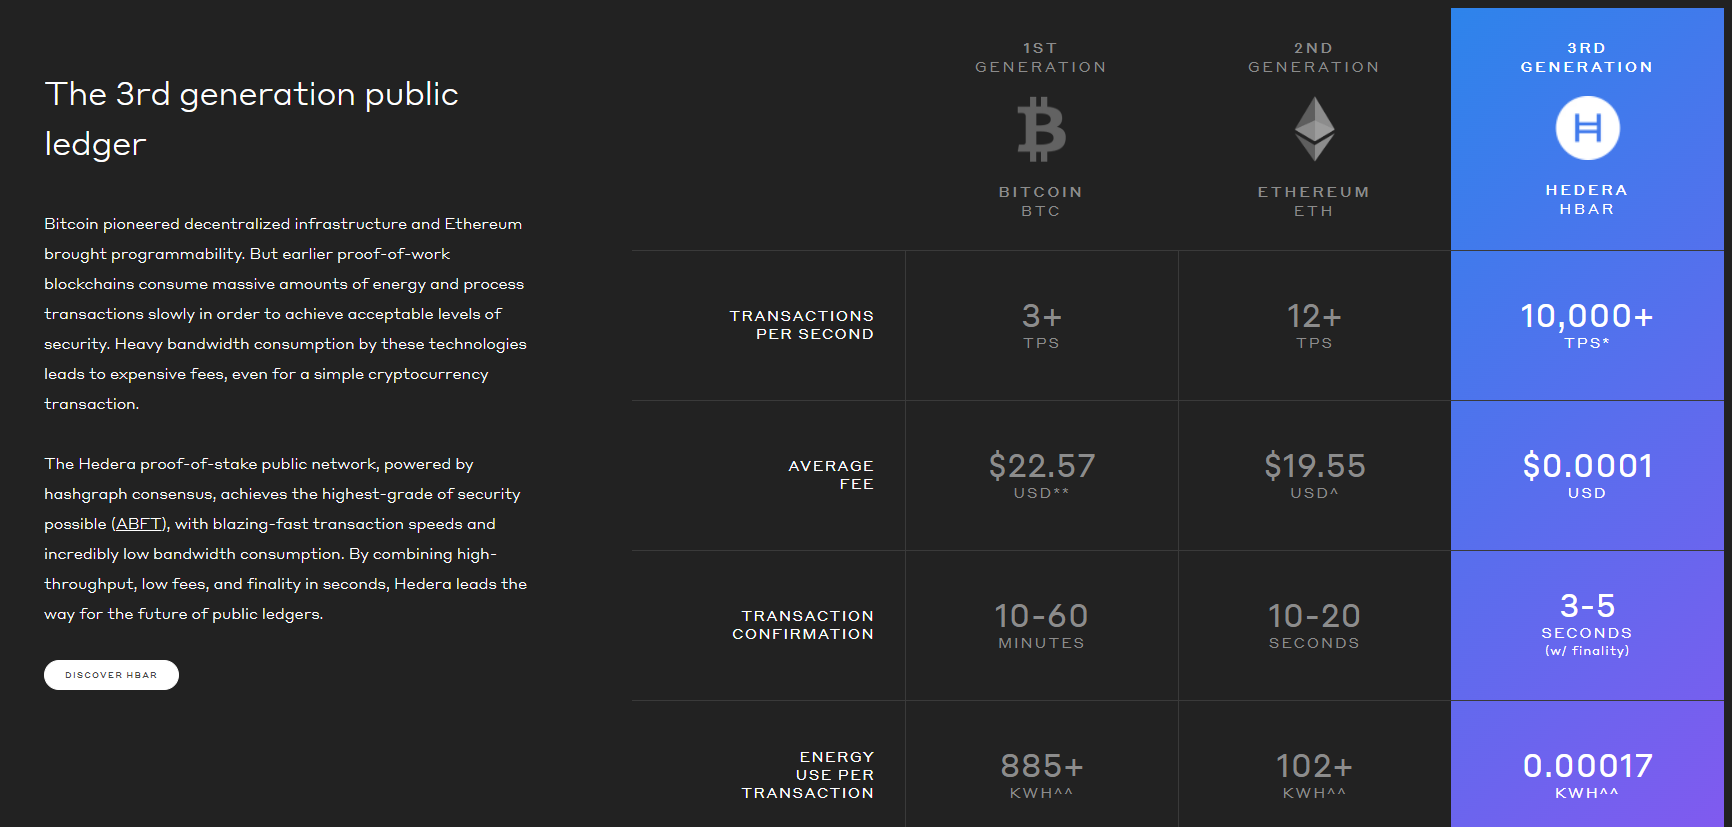Click Hedera's 3-5 seconds finality cell
This screenshot has width=1732, height=827.
[1587, 625]
